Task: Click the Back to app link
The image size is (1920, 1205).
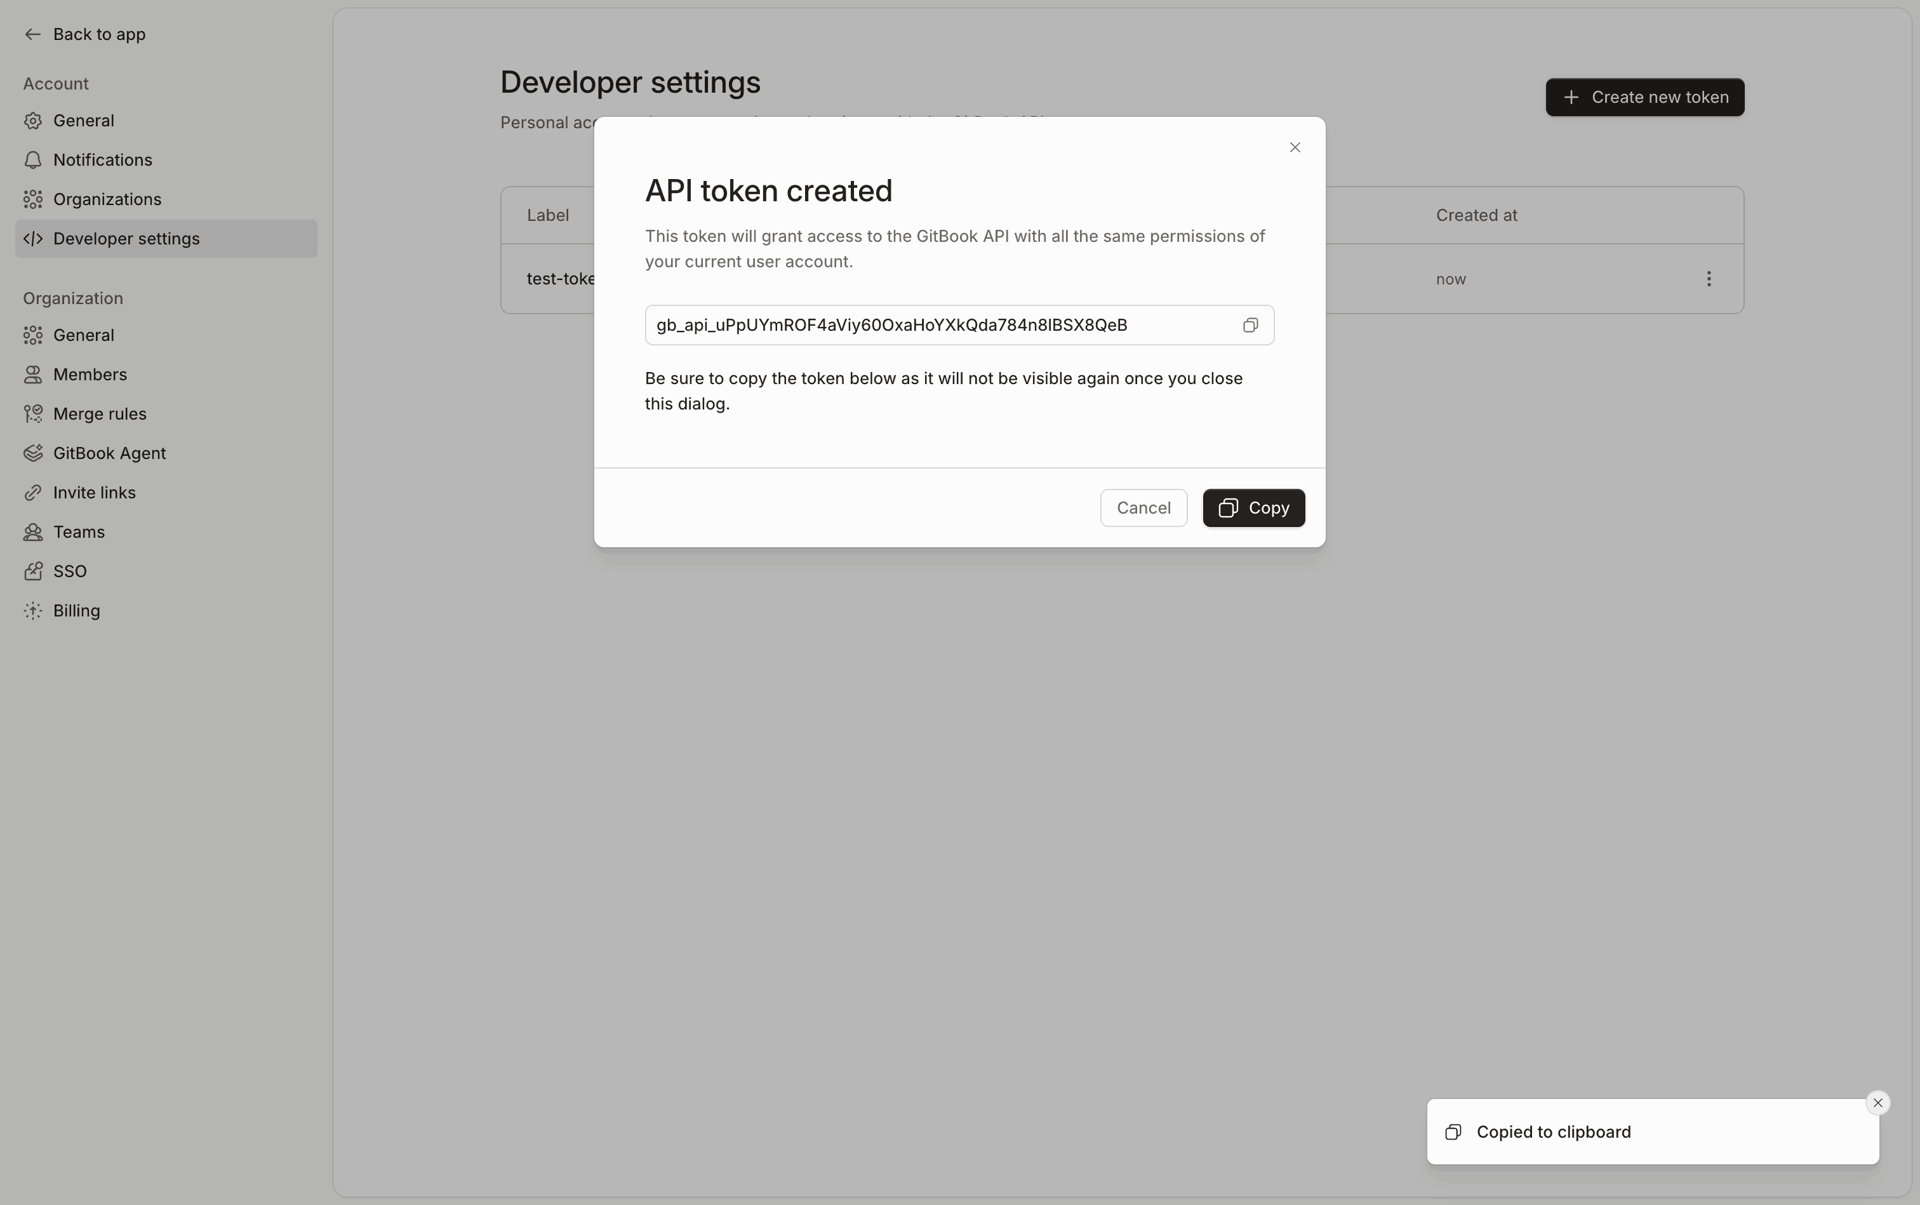Action: coord(85,34)
